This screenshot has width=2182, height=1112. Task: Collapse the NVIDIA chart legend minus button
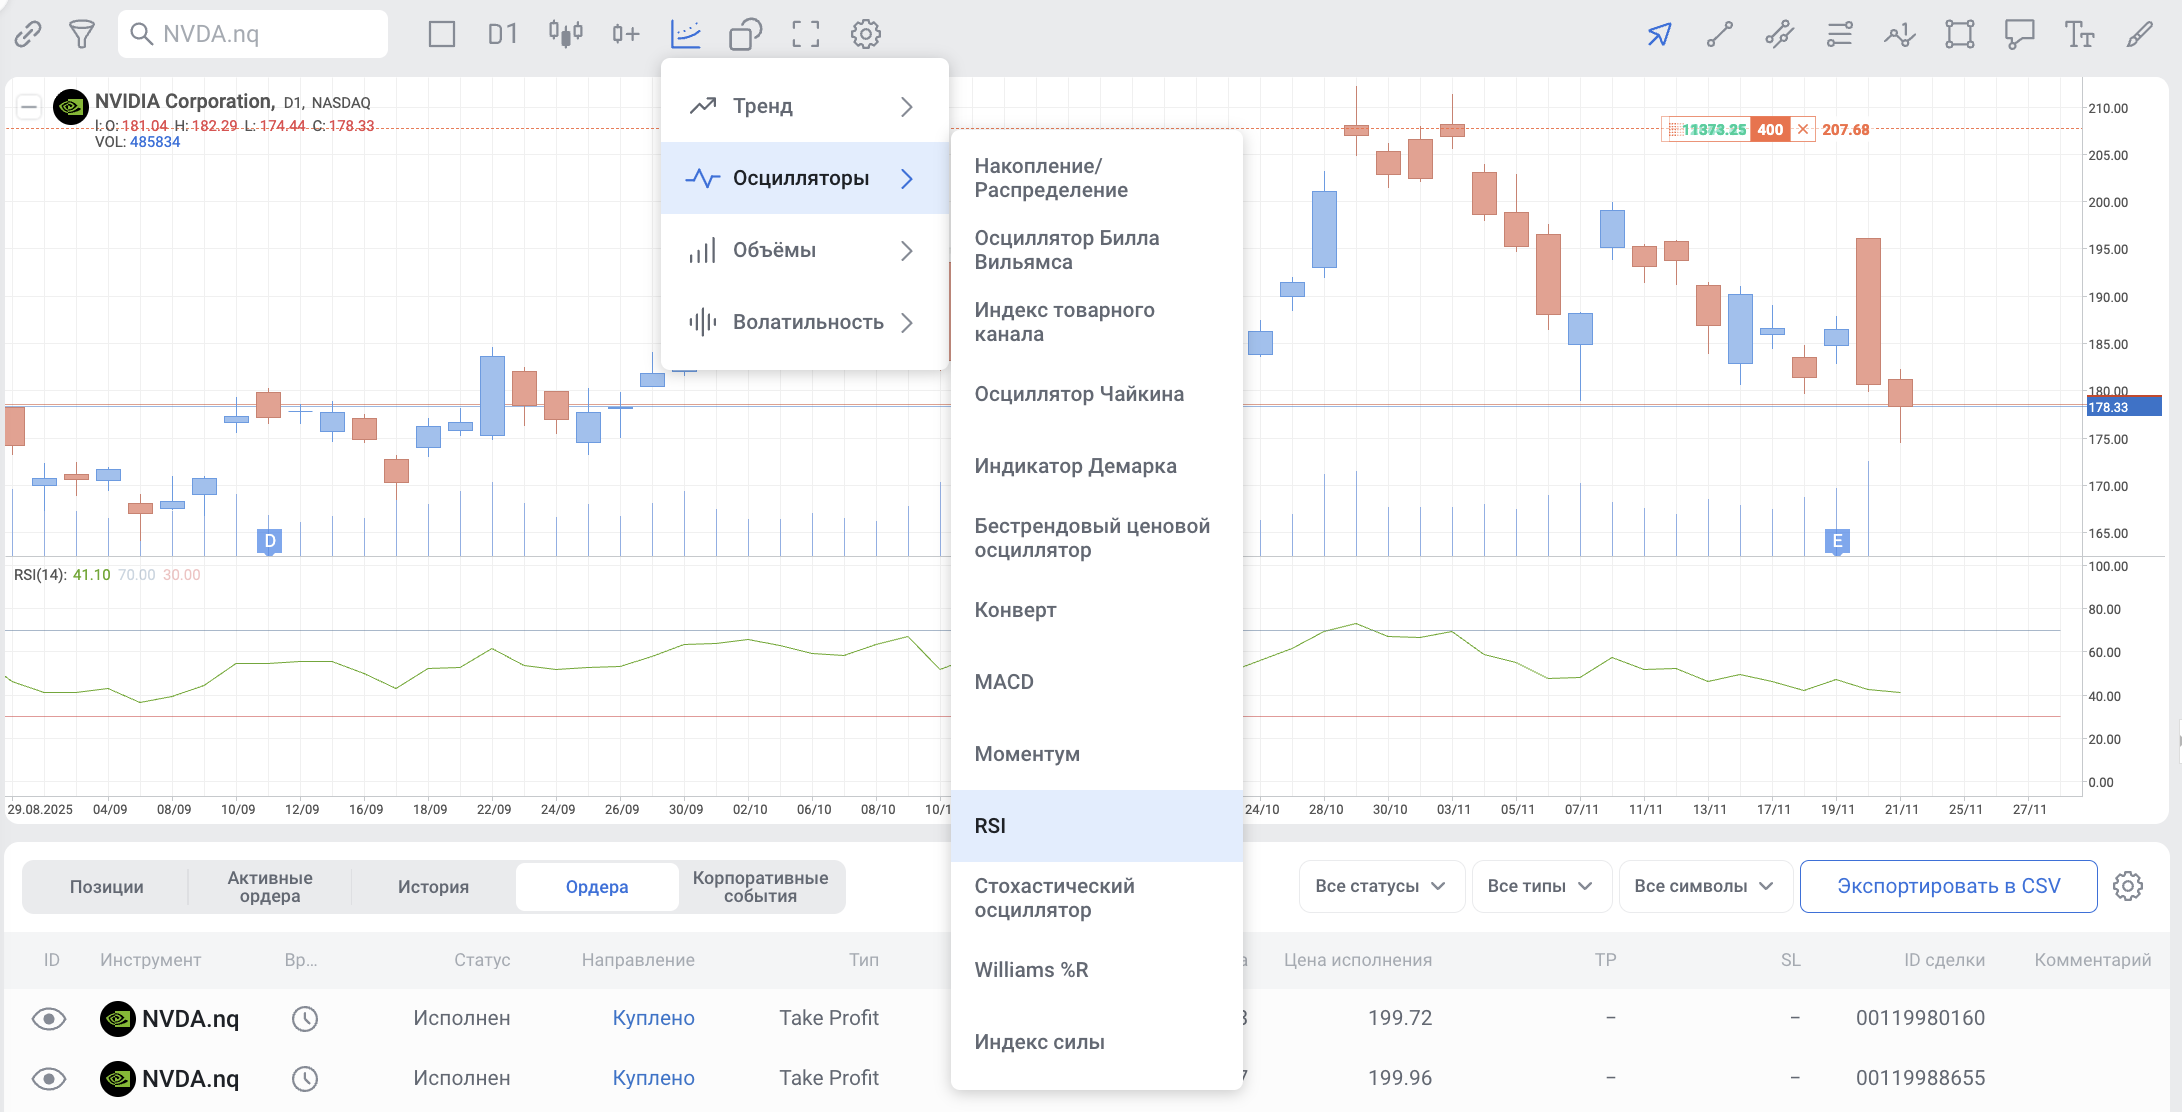[x=29, y=106]
